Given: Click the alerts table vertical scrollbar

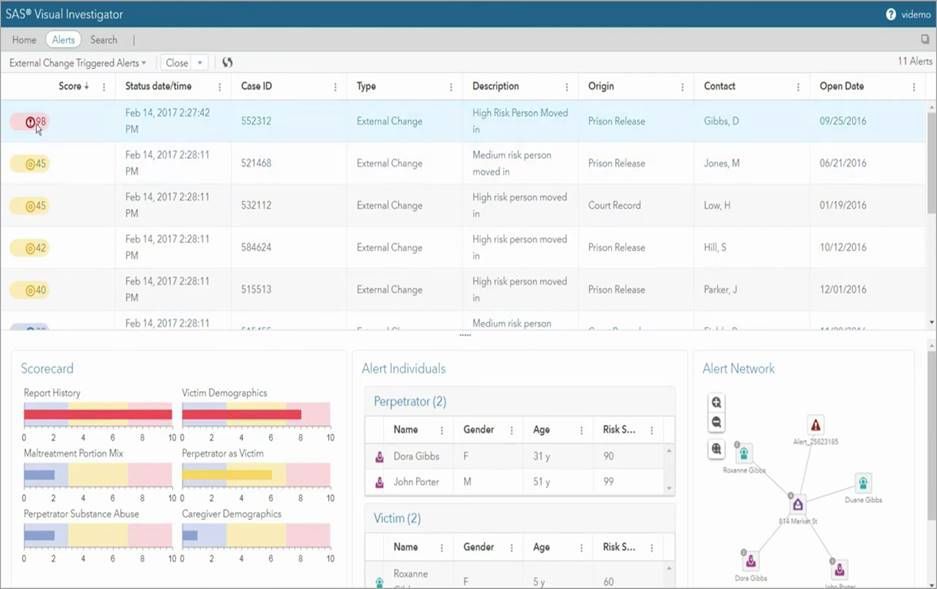Looking at the screenshot, I should click(932, 161).
